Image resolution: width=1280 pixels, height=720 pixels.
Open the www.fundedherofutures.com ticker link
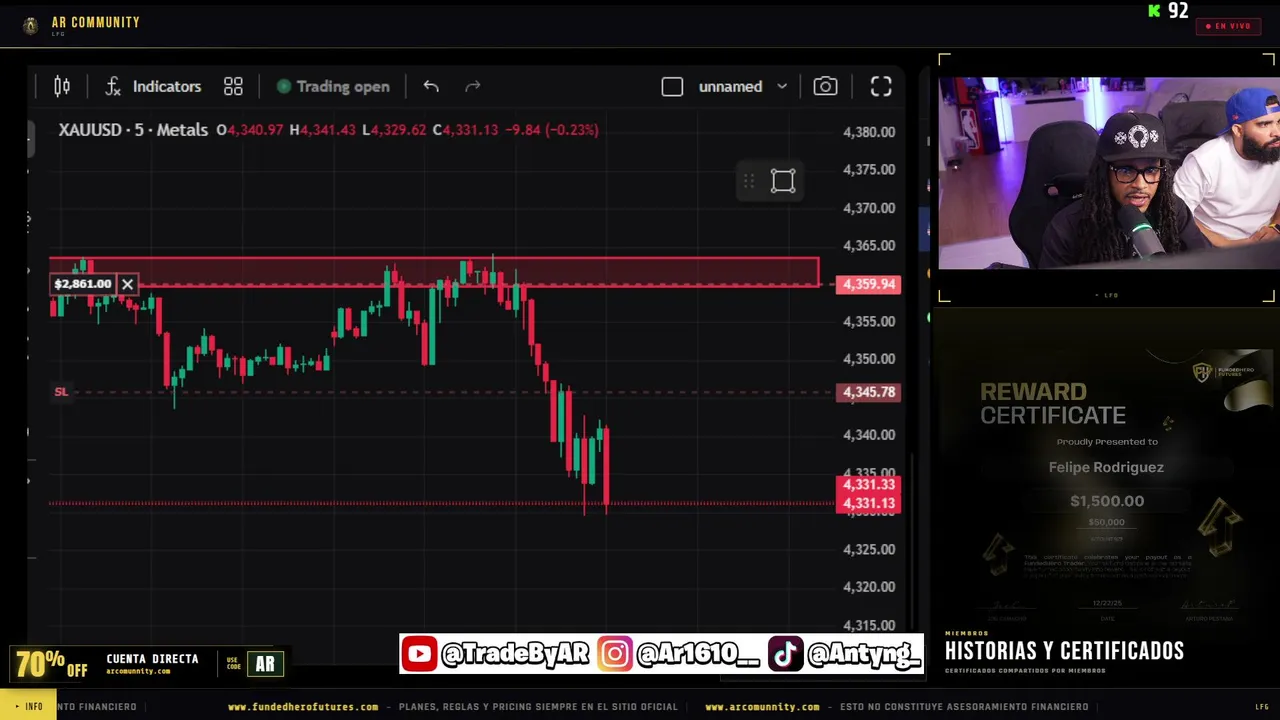(x=303, y=707)
